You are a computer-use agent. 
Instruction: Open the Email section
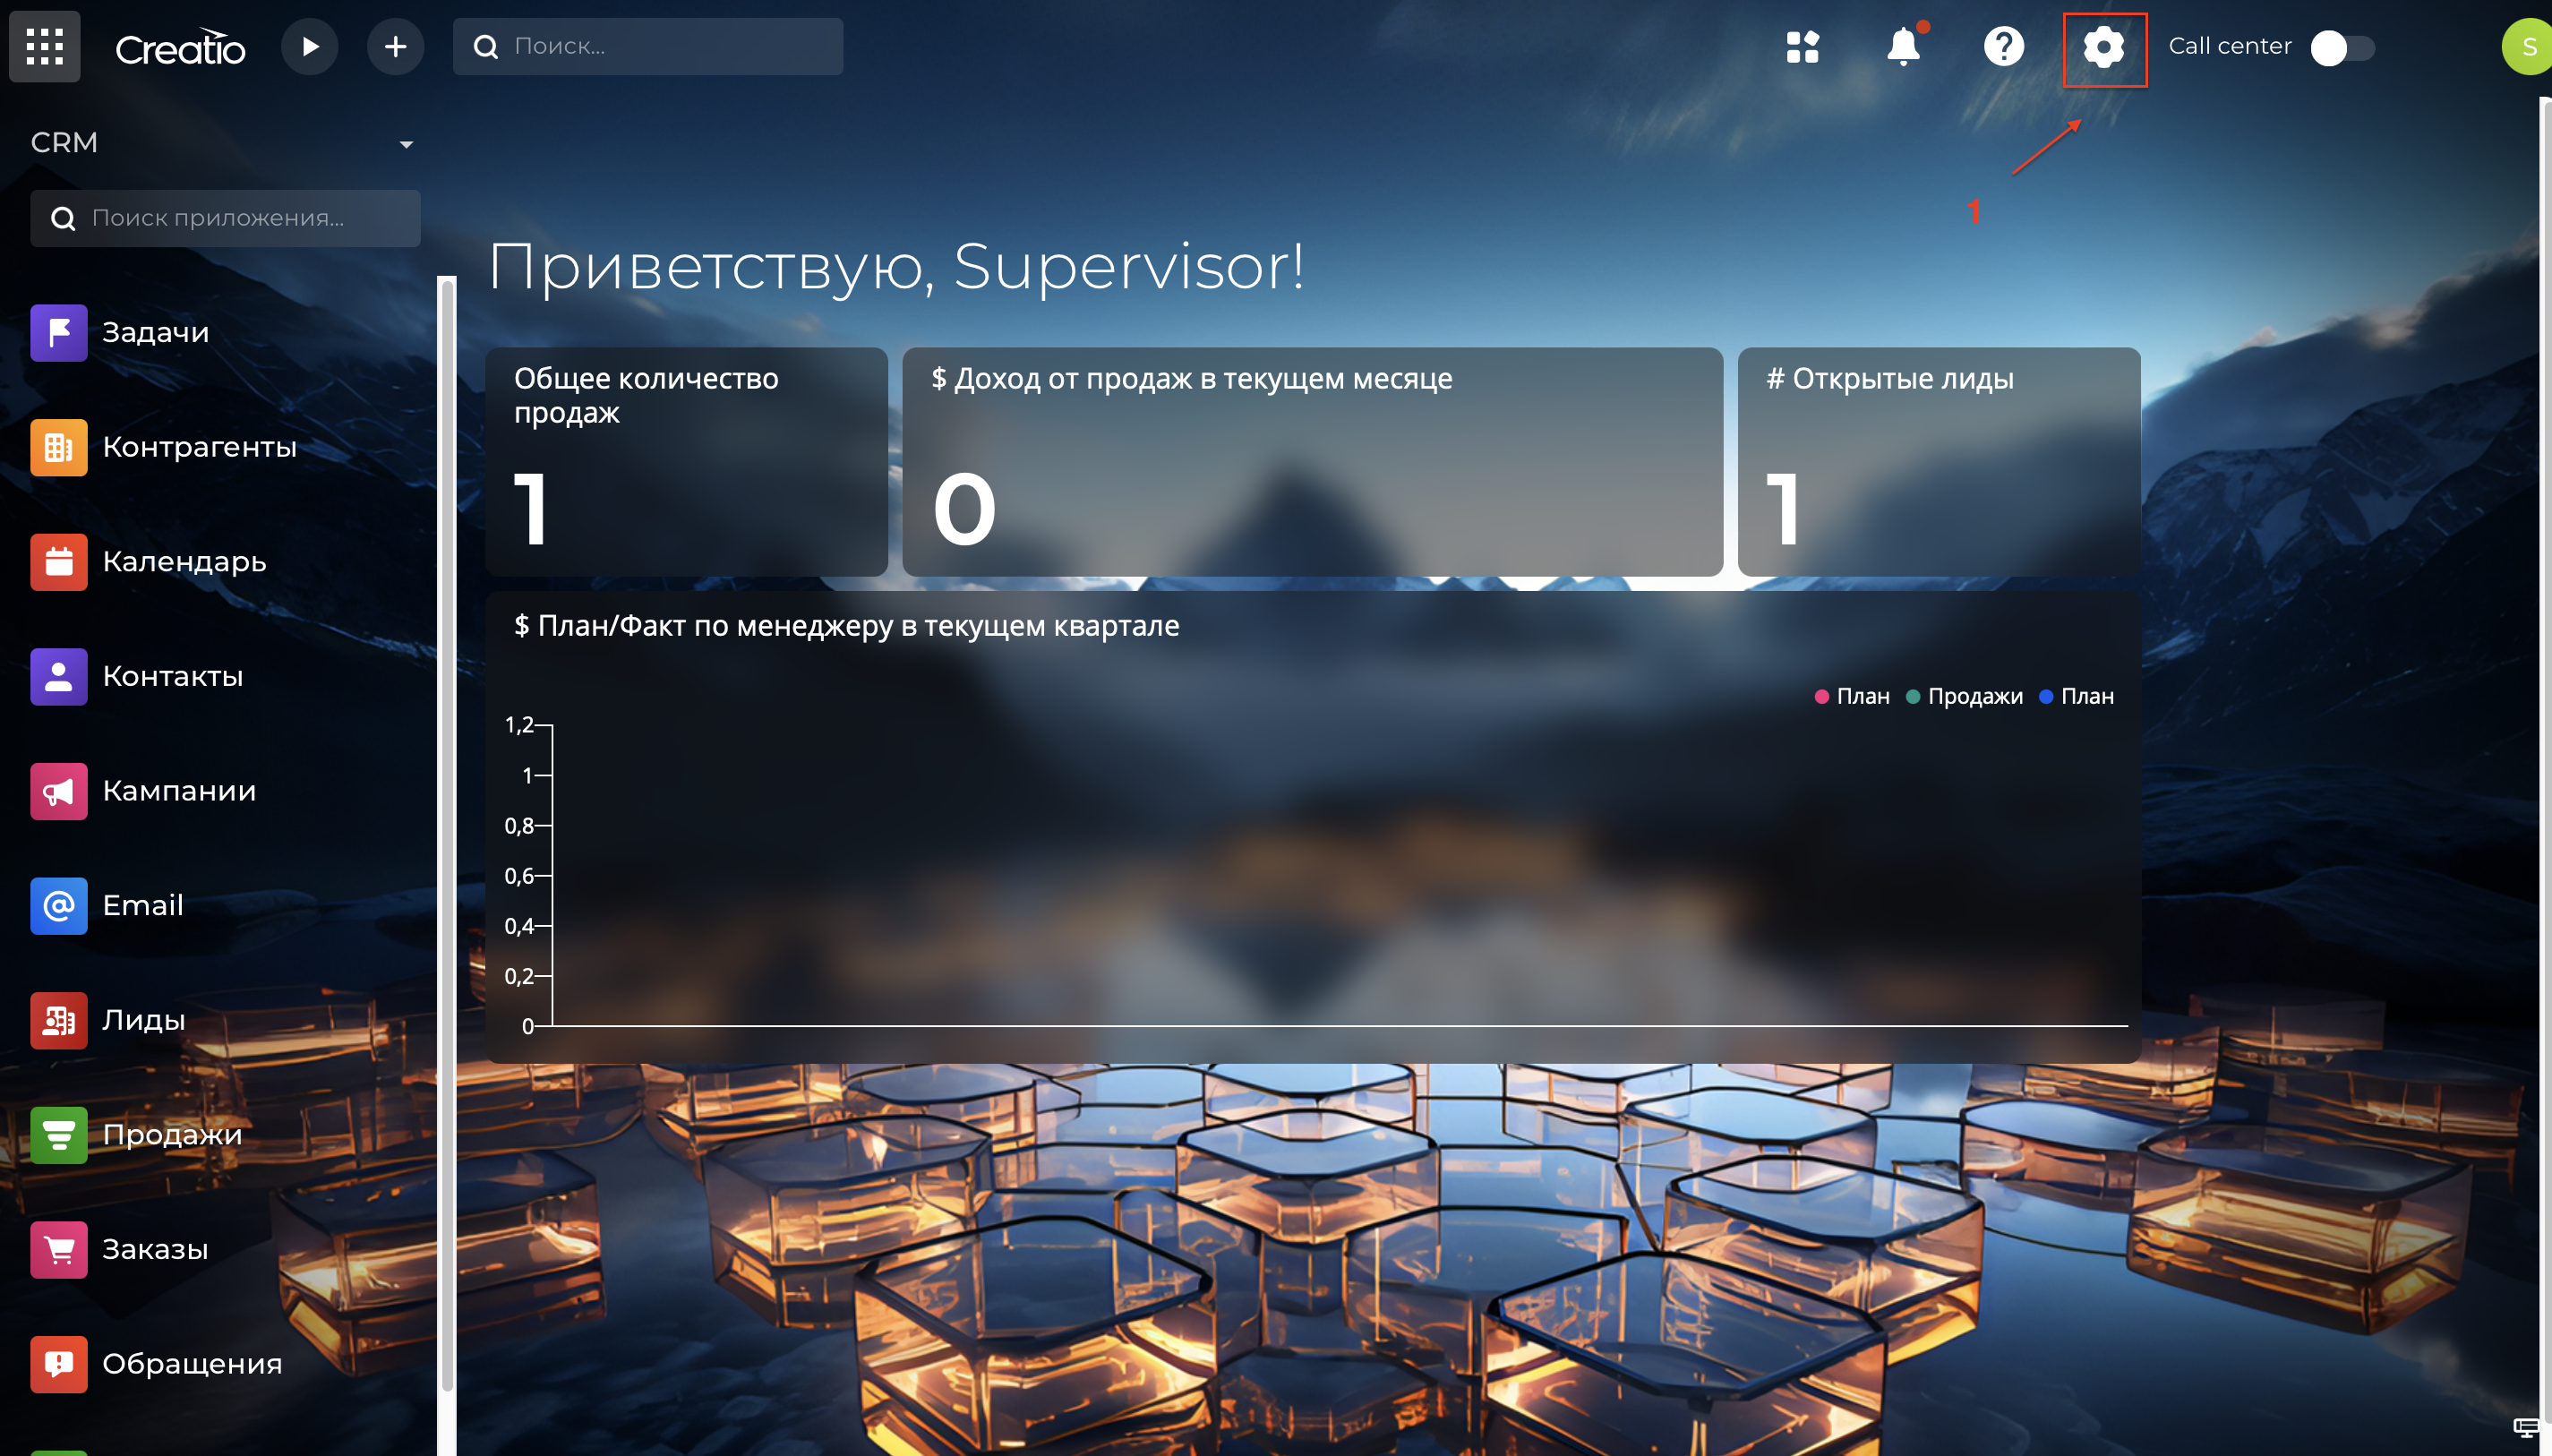143,906
